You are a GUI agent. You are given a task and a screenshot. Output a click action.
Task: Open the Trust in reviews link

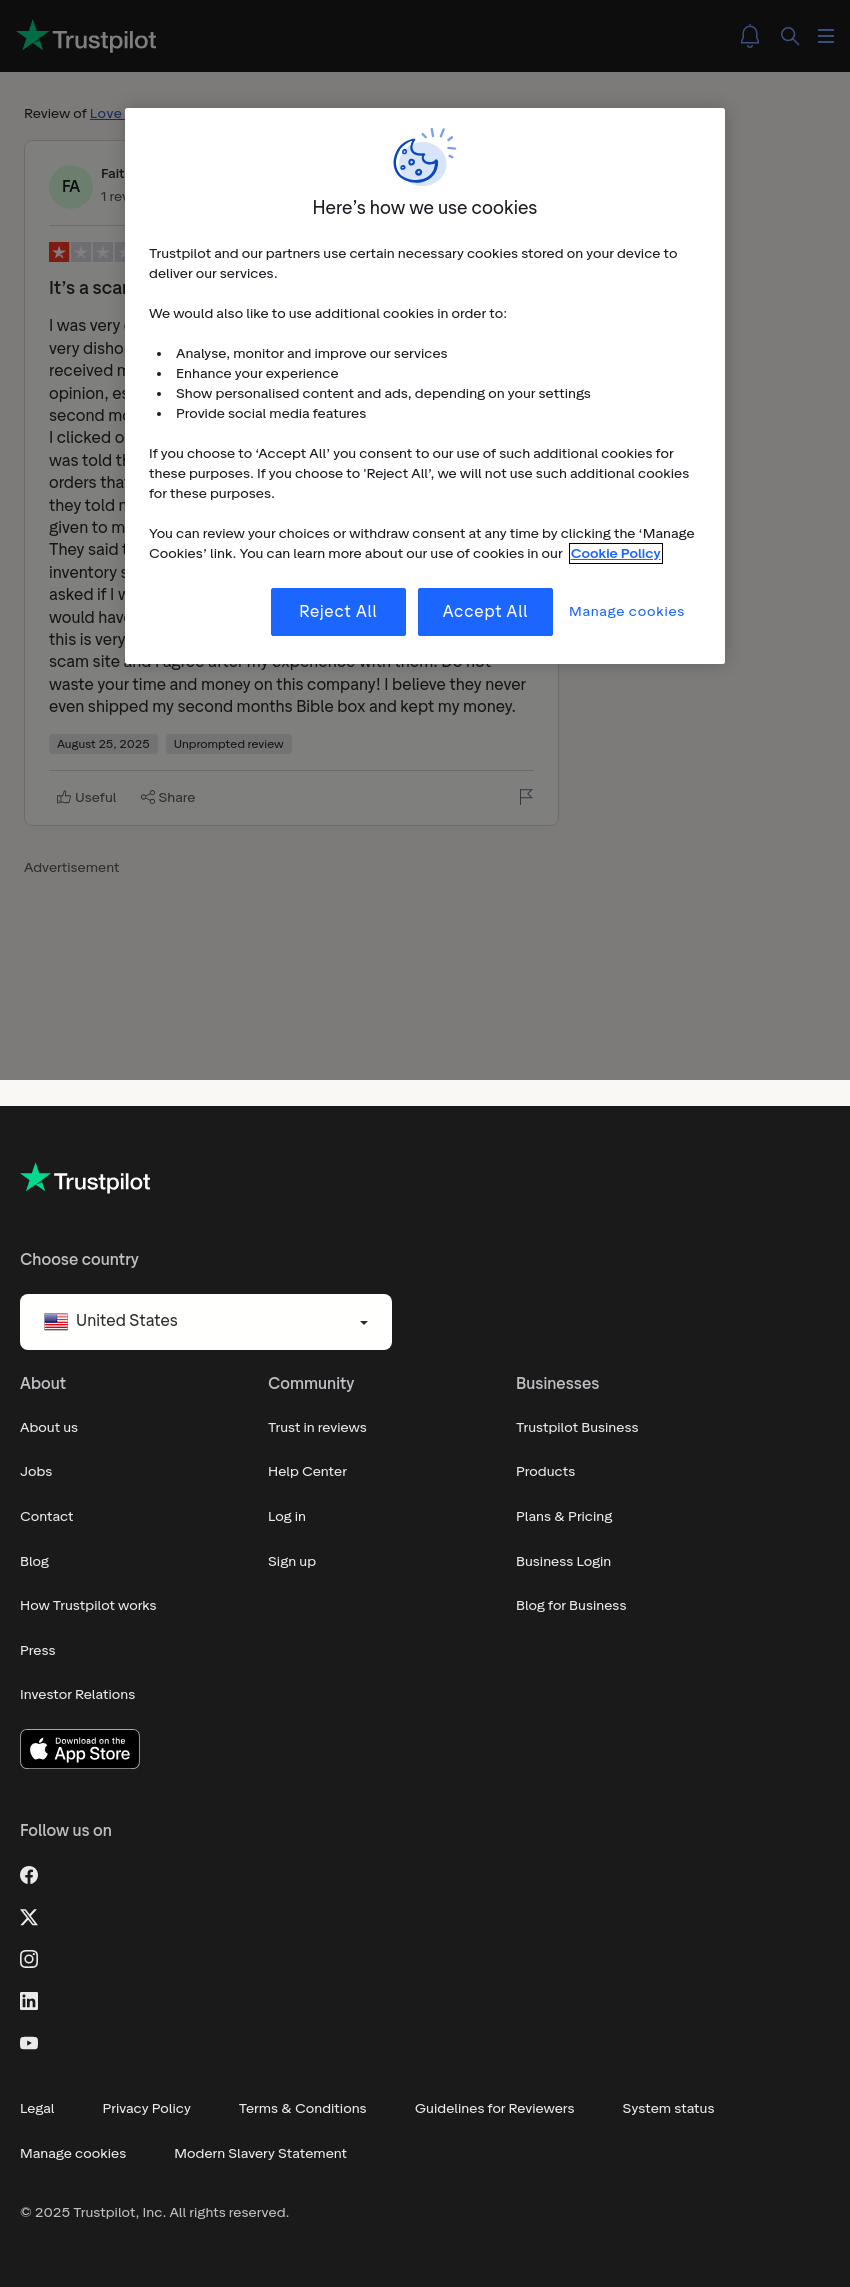pyautogui.click(x=317, y=1428)
